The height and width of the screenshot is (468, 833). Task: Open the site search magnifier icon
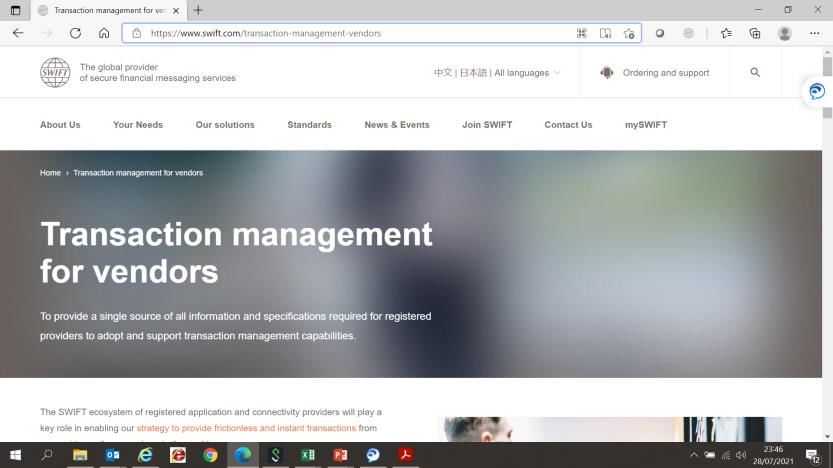click(755, 72)
